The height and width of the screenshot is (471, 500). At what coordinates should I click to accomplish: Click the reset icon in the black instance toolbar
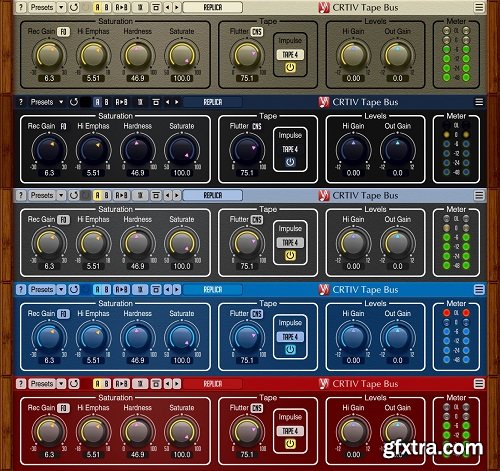(74, 102)
